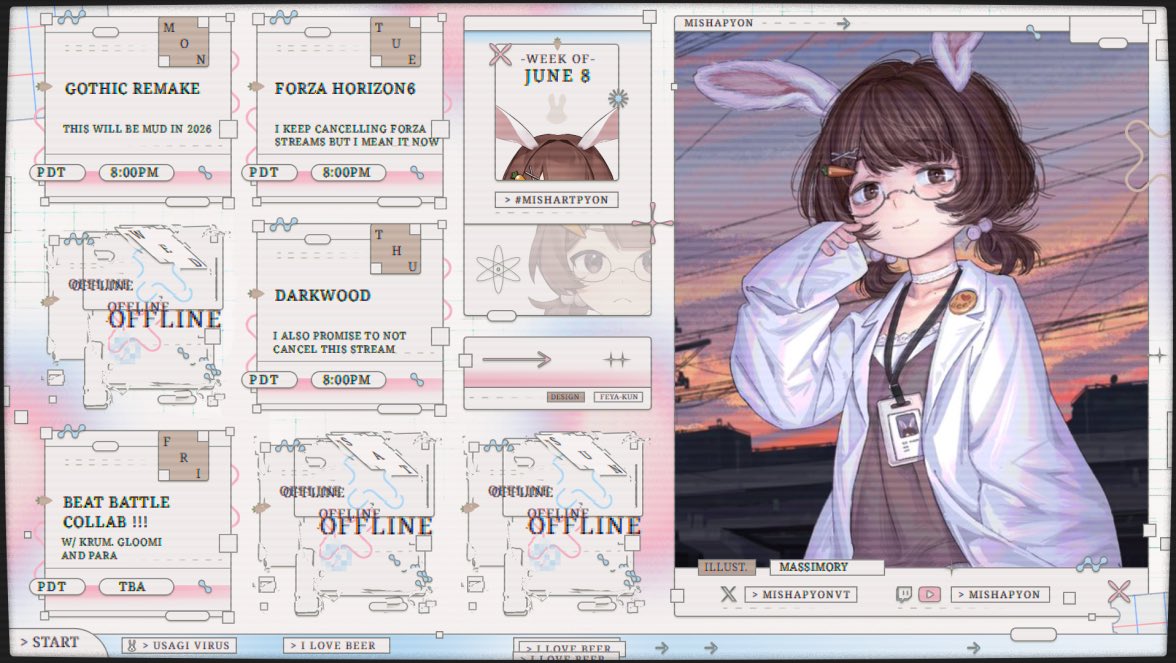Click the chain link icon in the GOTHIC REMAKE card
Viewport: 1176px width, 663px height.
coord(205,172)
